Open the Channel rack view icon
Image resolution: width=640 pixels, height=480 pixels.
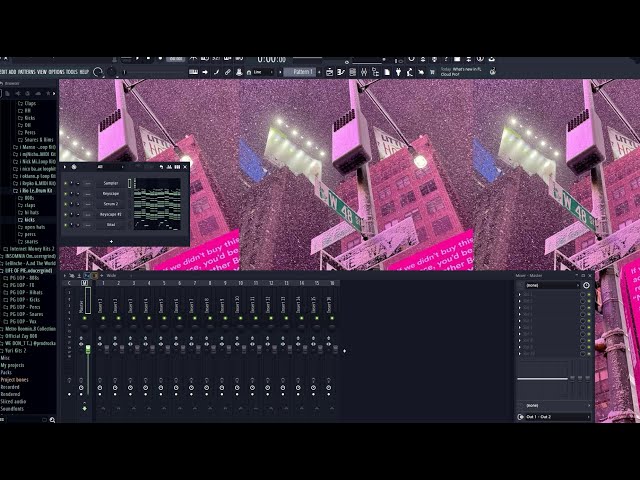(353, 72)
